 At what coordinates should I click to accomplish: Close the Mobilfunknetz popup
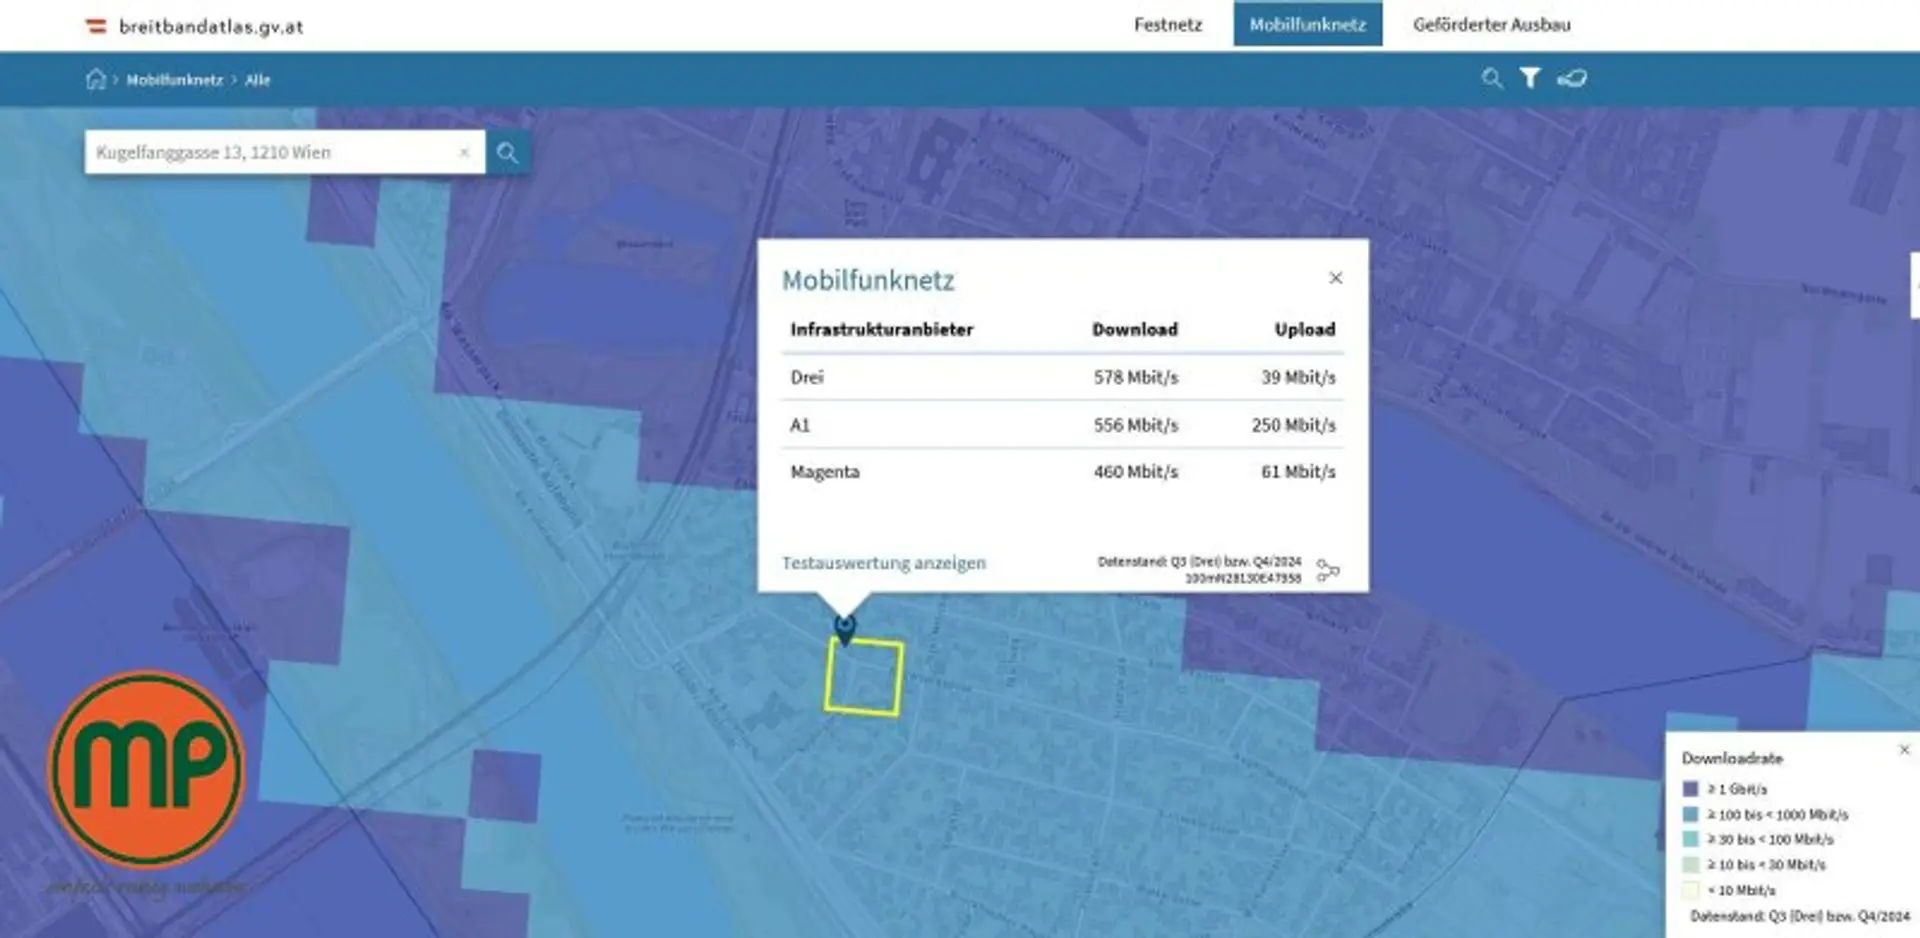click(x=1335, y=278)
